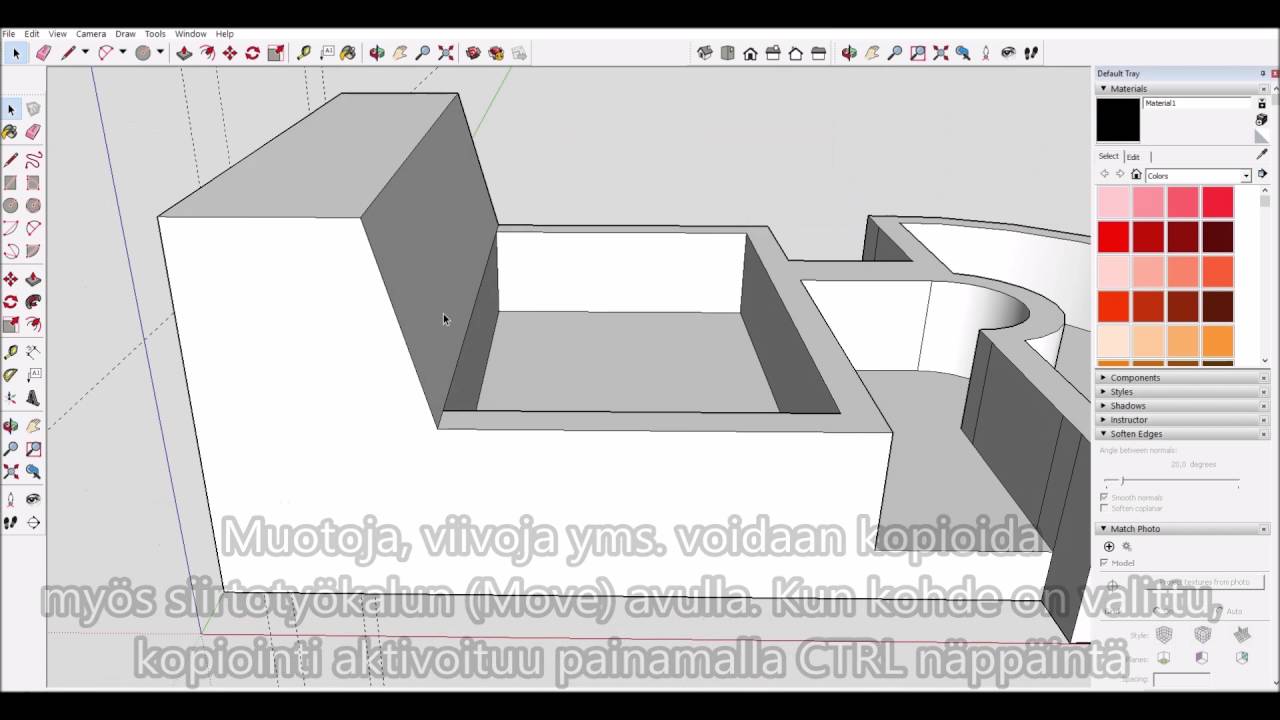This screenshot has height=720, width=1280.
Task: Pick the Protractor tool in left palette
Action: pyautogui.click(x=11, y=375)
